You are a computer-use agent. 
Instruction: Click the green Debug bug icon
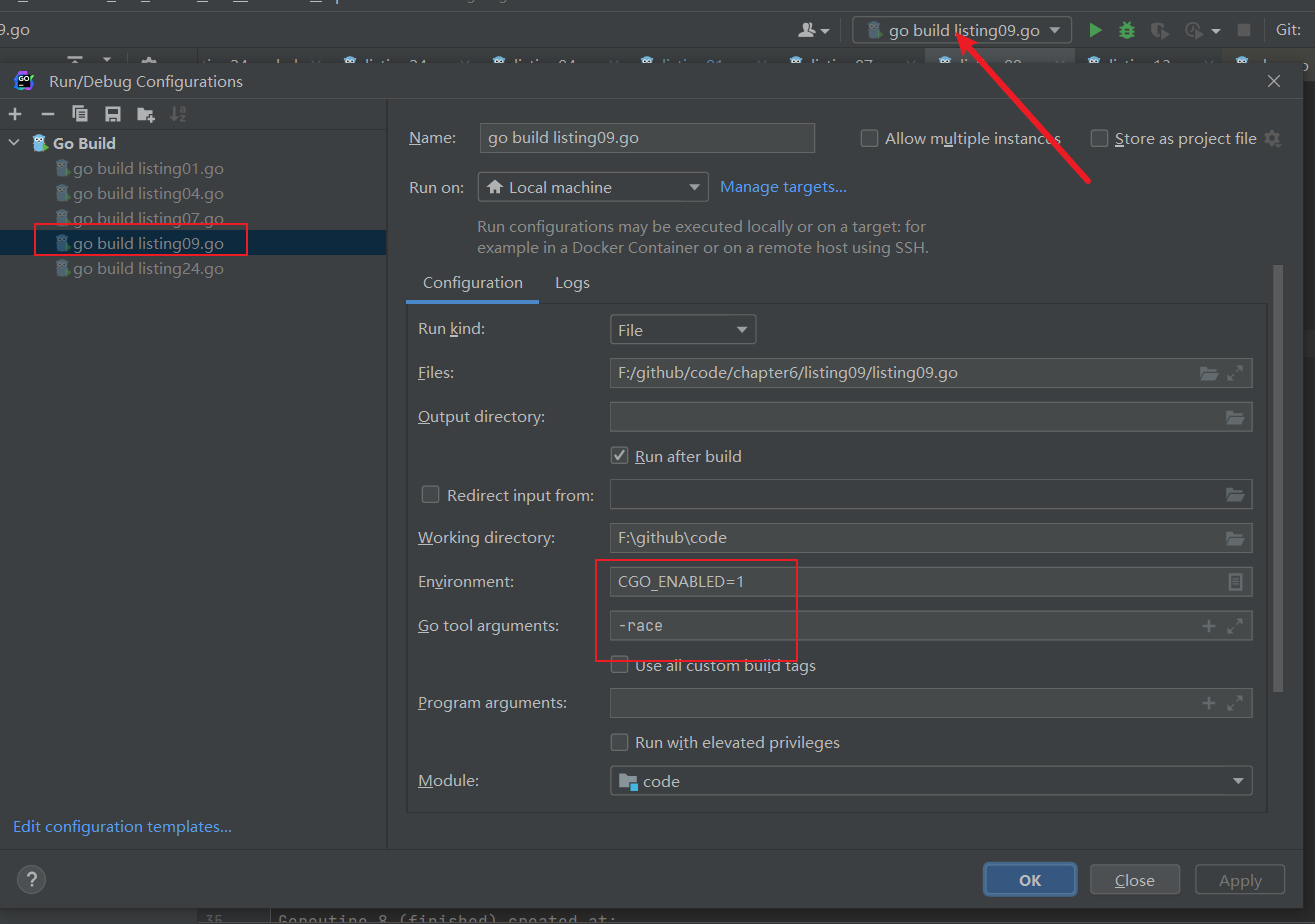(x=1127, y=30)
